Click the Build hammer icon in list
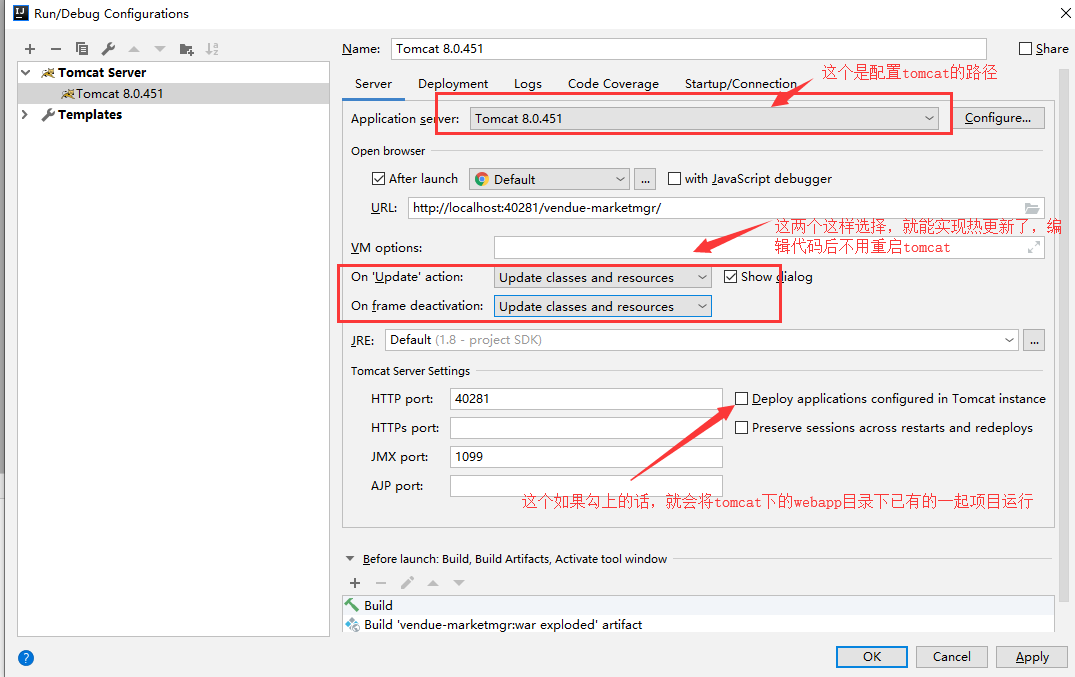 [352, 605]
